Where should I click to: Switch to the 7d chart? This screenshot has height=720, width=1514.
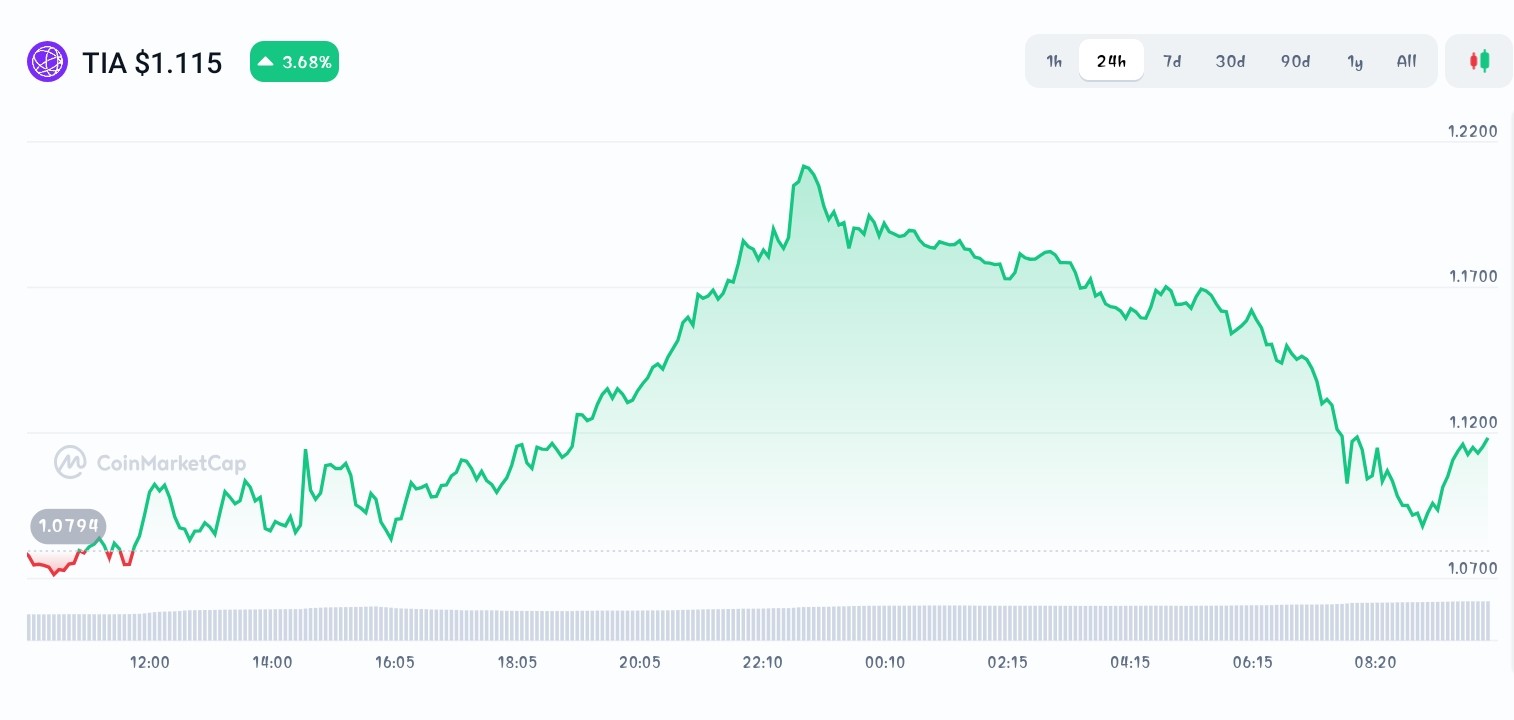pos(1172,61)
